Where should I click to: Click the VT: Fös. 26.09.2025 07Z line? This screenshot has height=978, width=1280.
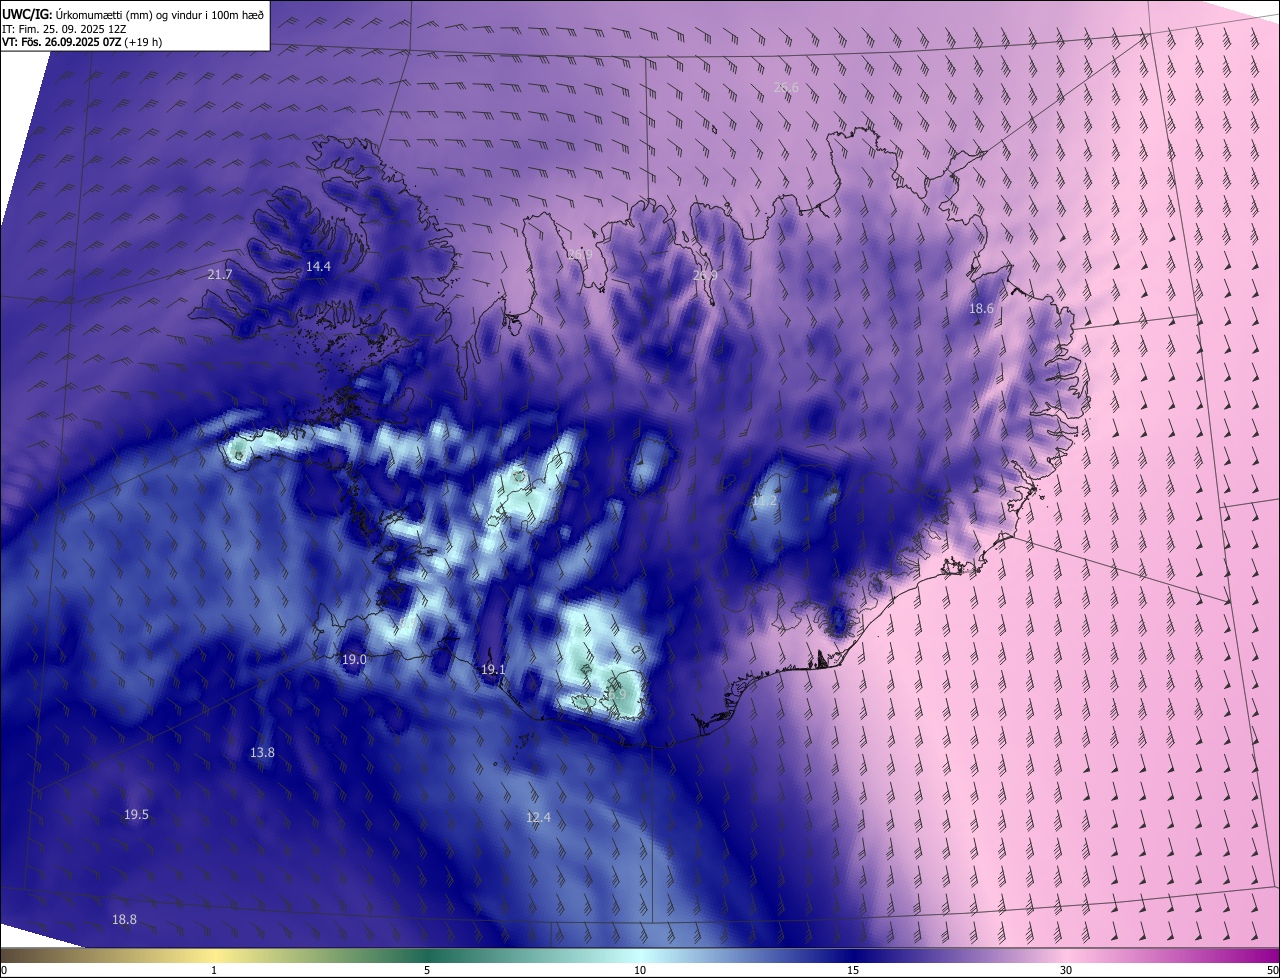82,42
